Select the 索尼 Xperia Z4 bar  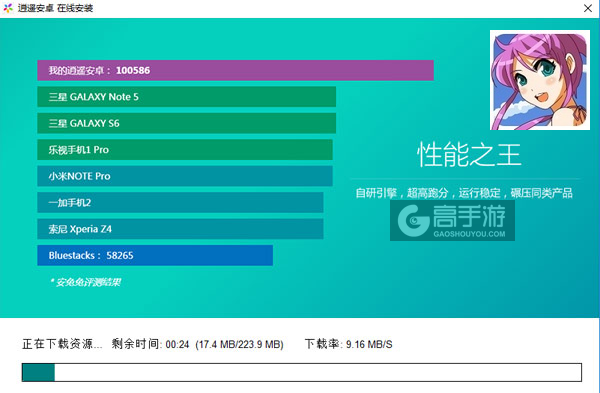[180, 229]
